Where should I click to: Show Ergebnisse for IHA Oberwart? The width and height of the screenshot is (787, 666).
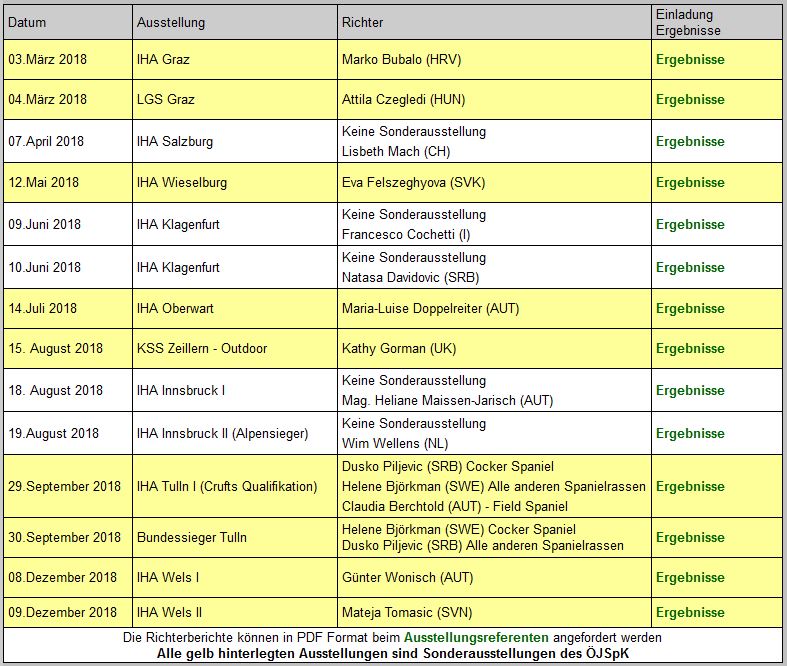click(x=690, y=308)
